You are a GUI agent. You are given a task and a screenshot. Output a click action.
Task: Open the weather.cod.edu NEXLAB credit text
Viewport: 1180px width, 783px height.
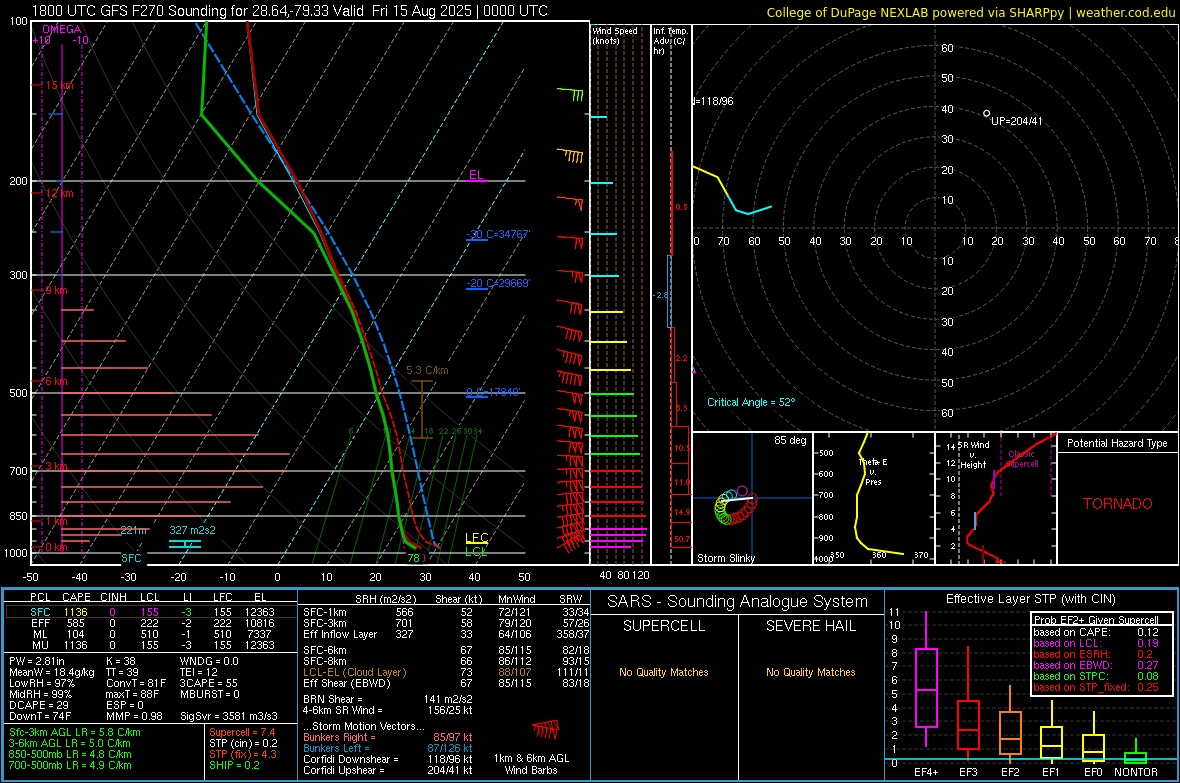[970, 12]
